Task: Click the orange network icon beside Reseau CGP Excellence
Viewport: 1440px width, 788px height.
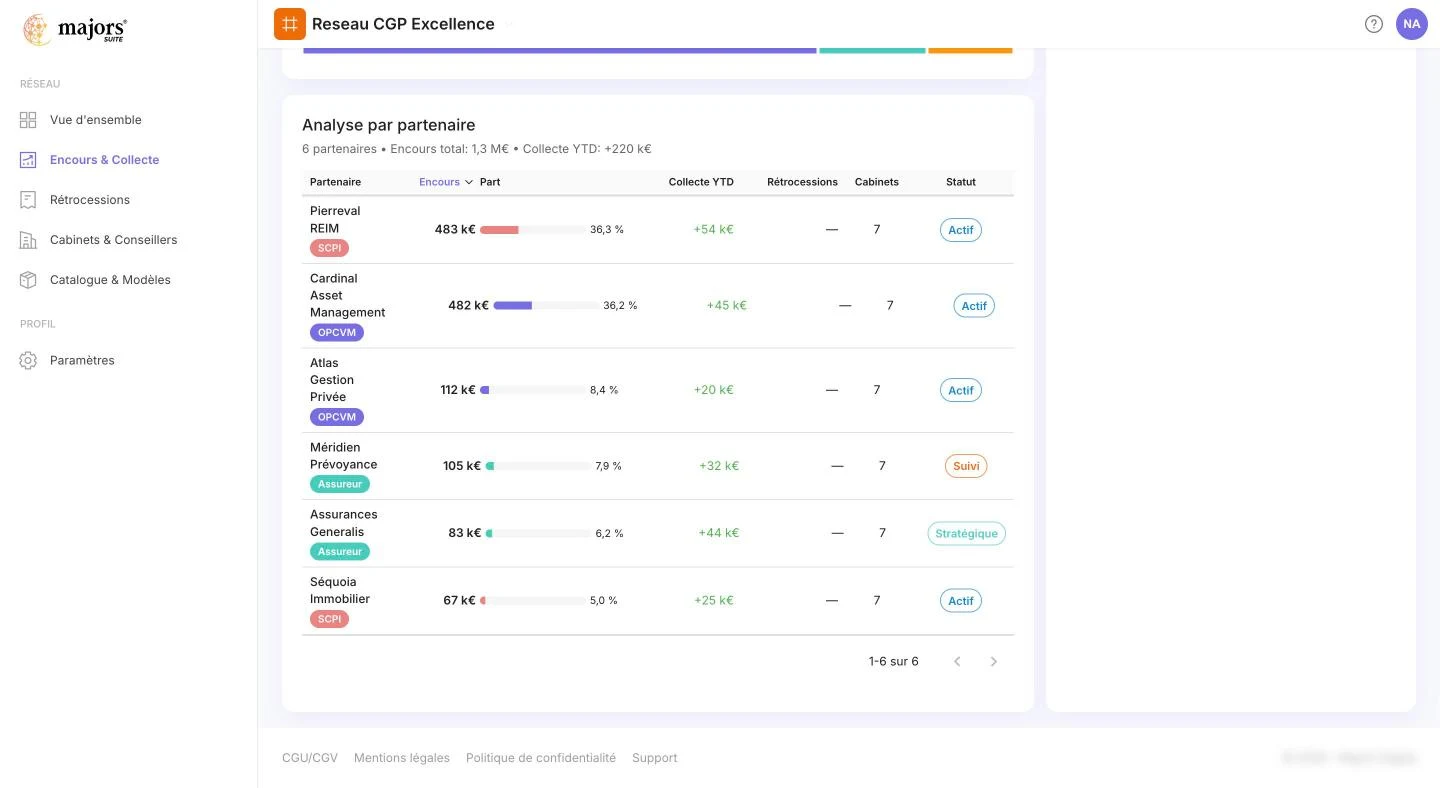Action: point(290,24)
